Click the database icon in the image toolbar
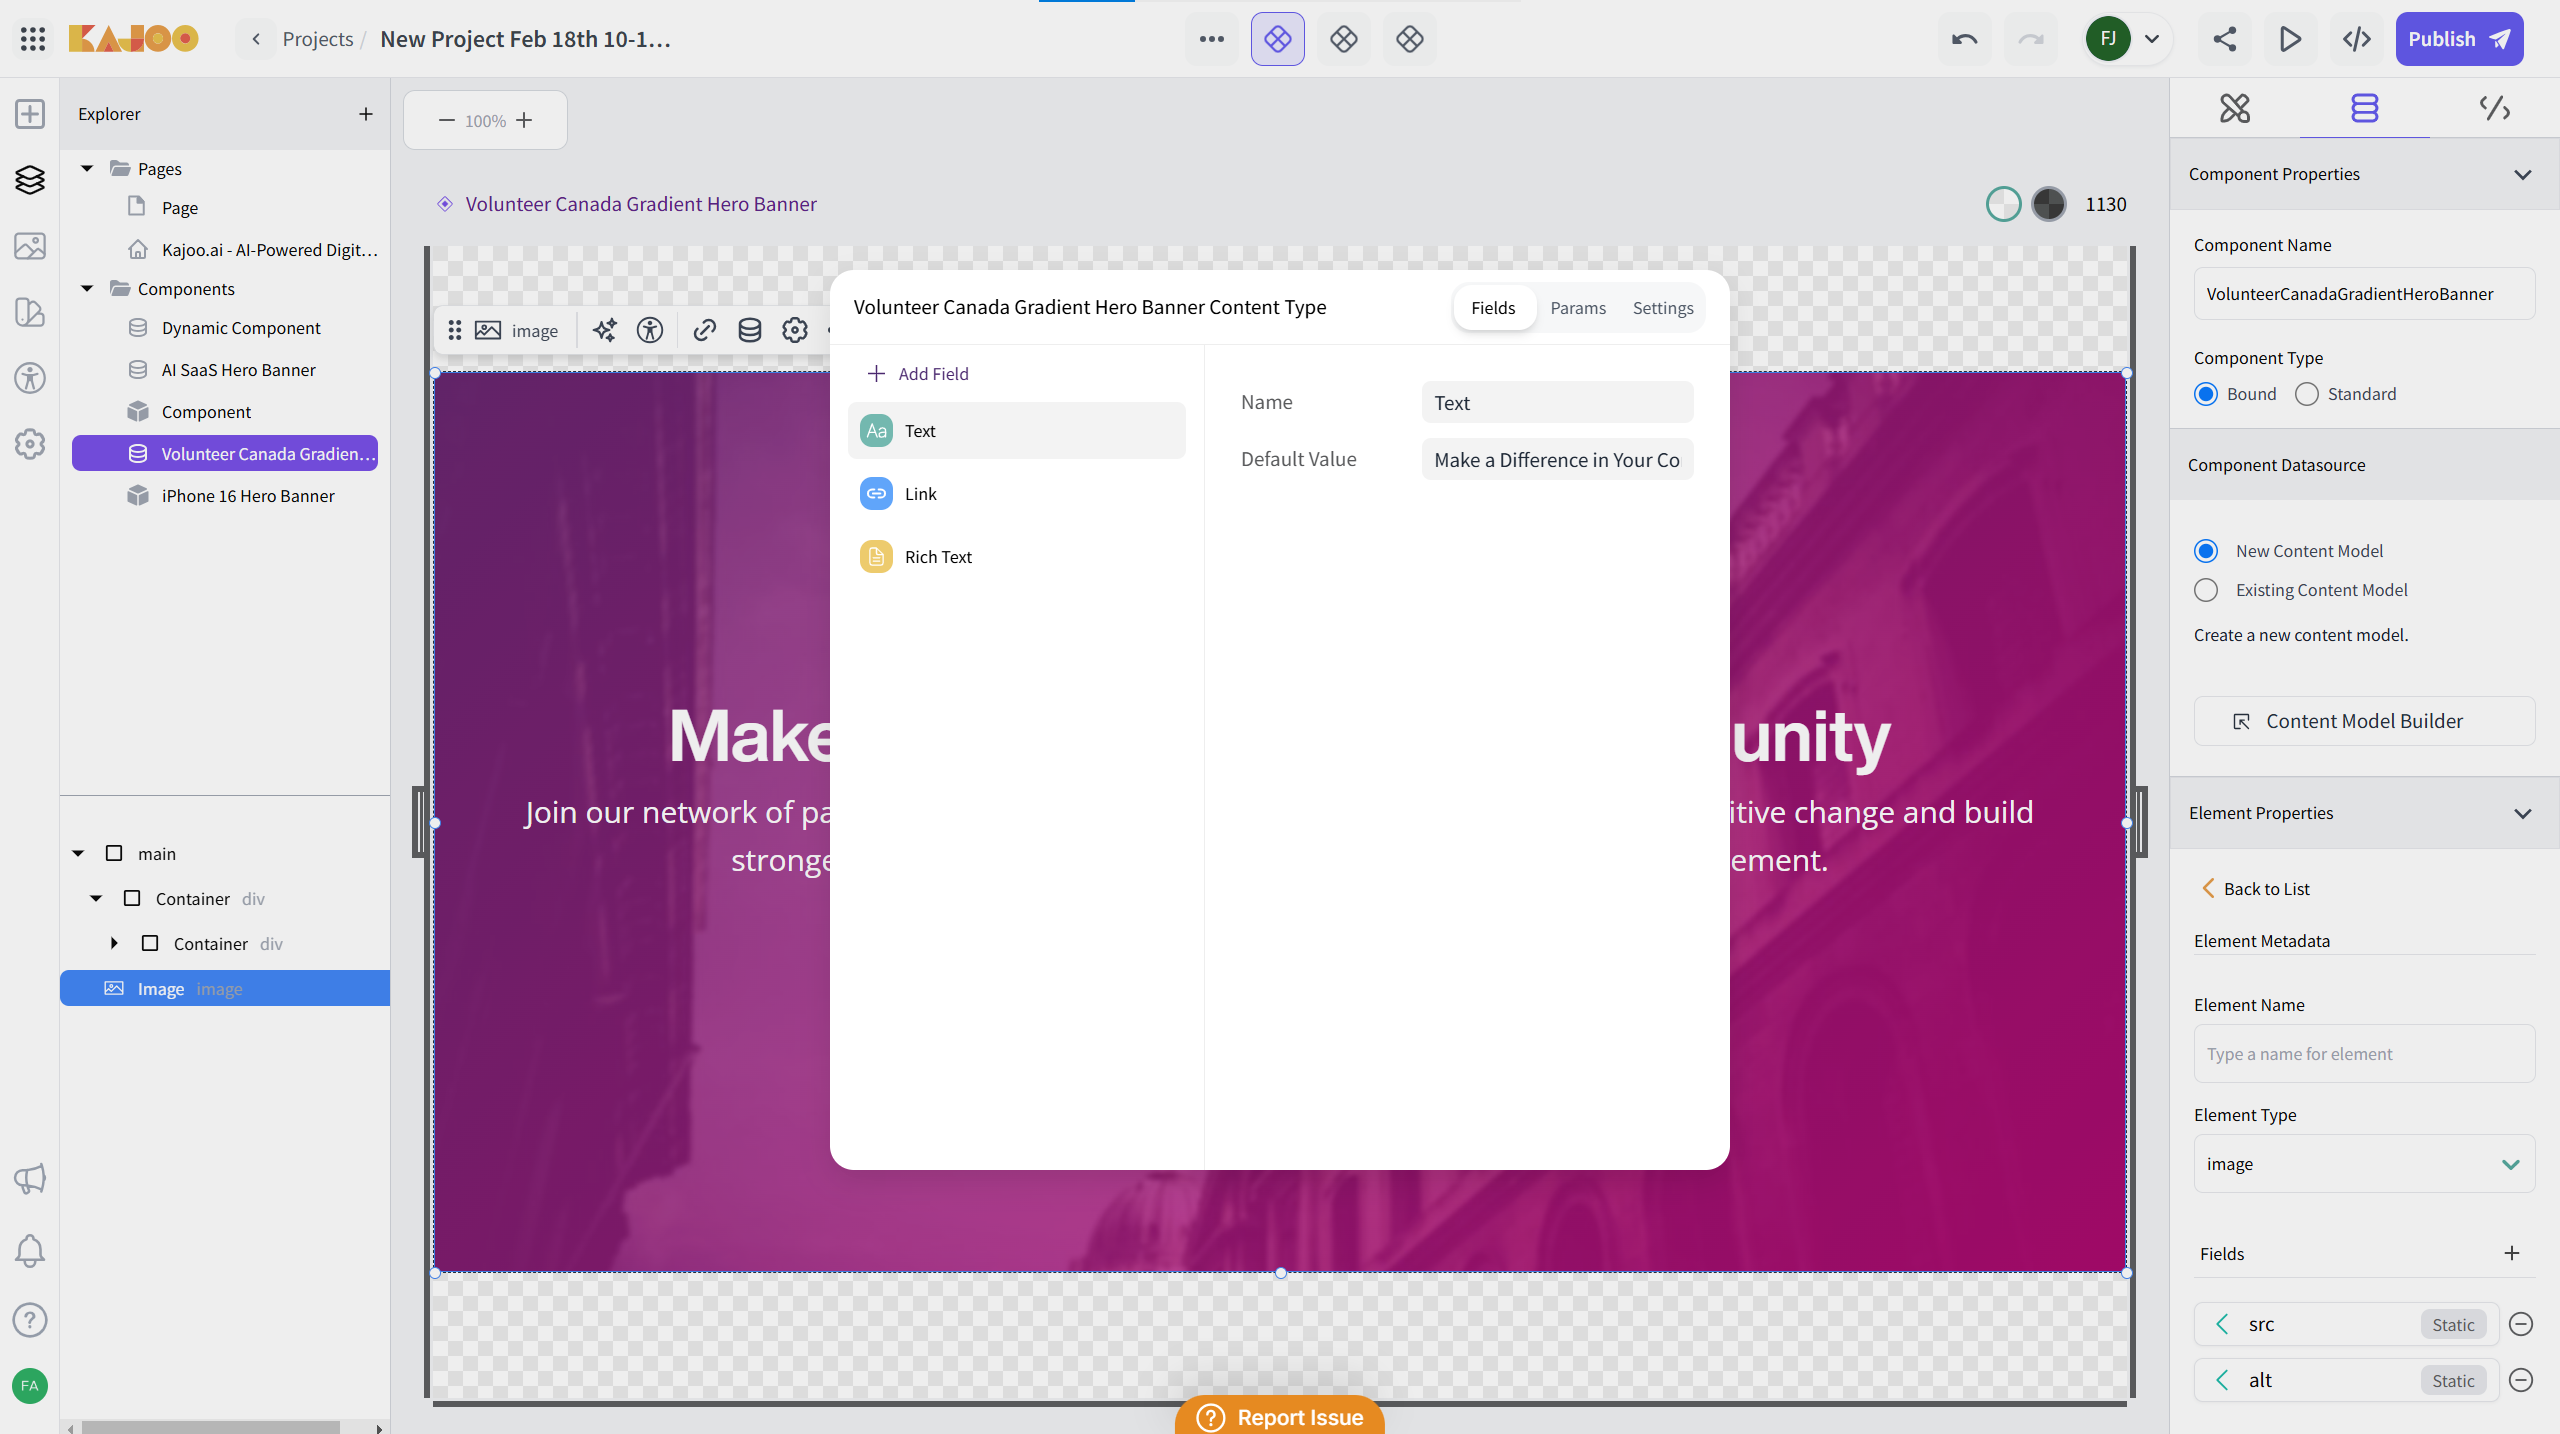This screenshot has height=1434, width=2560. [x=749, y=330]
